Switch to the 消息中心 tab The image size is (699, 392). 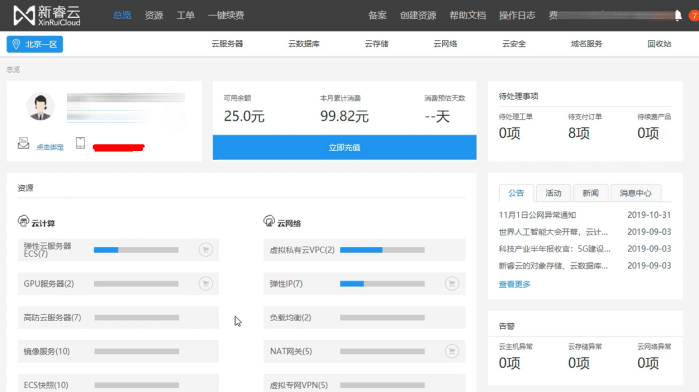tap(636, 193)
